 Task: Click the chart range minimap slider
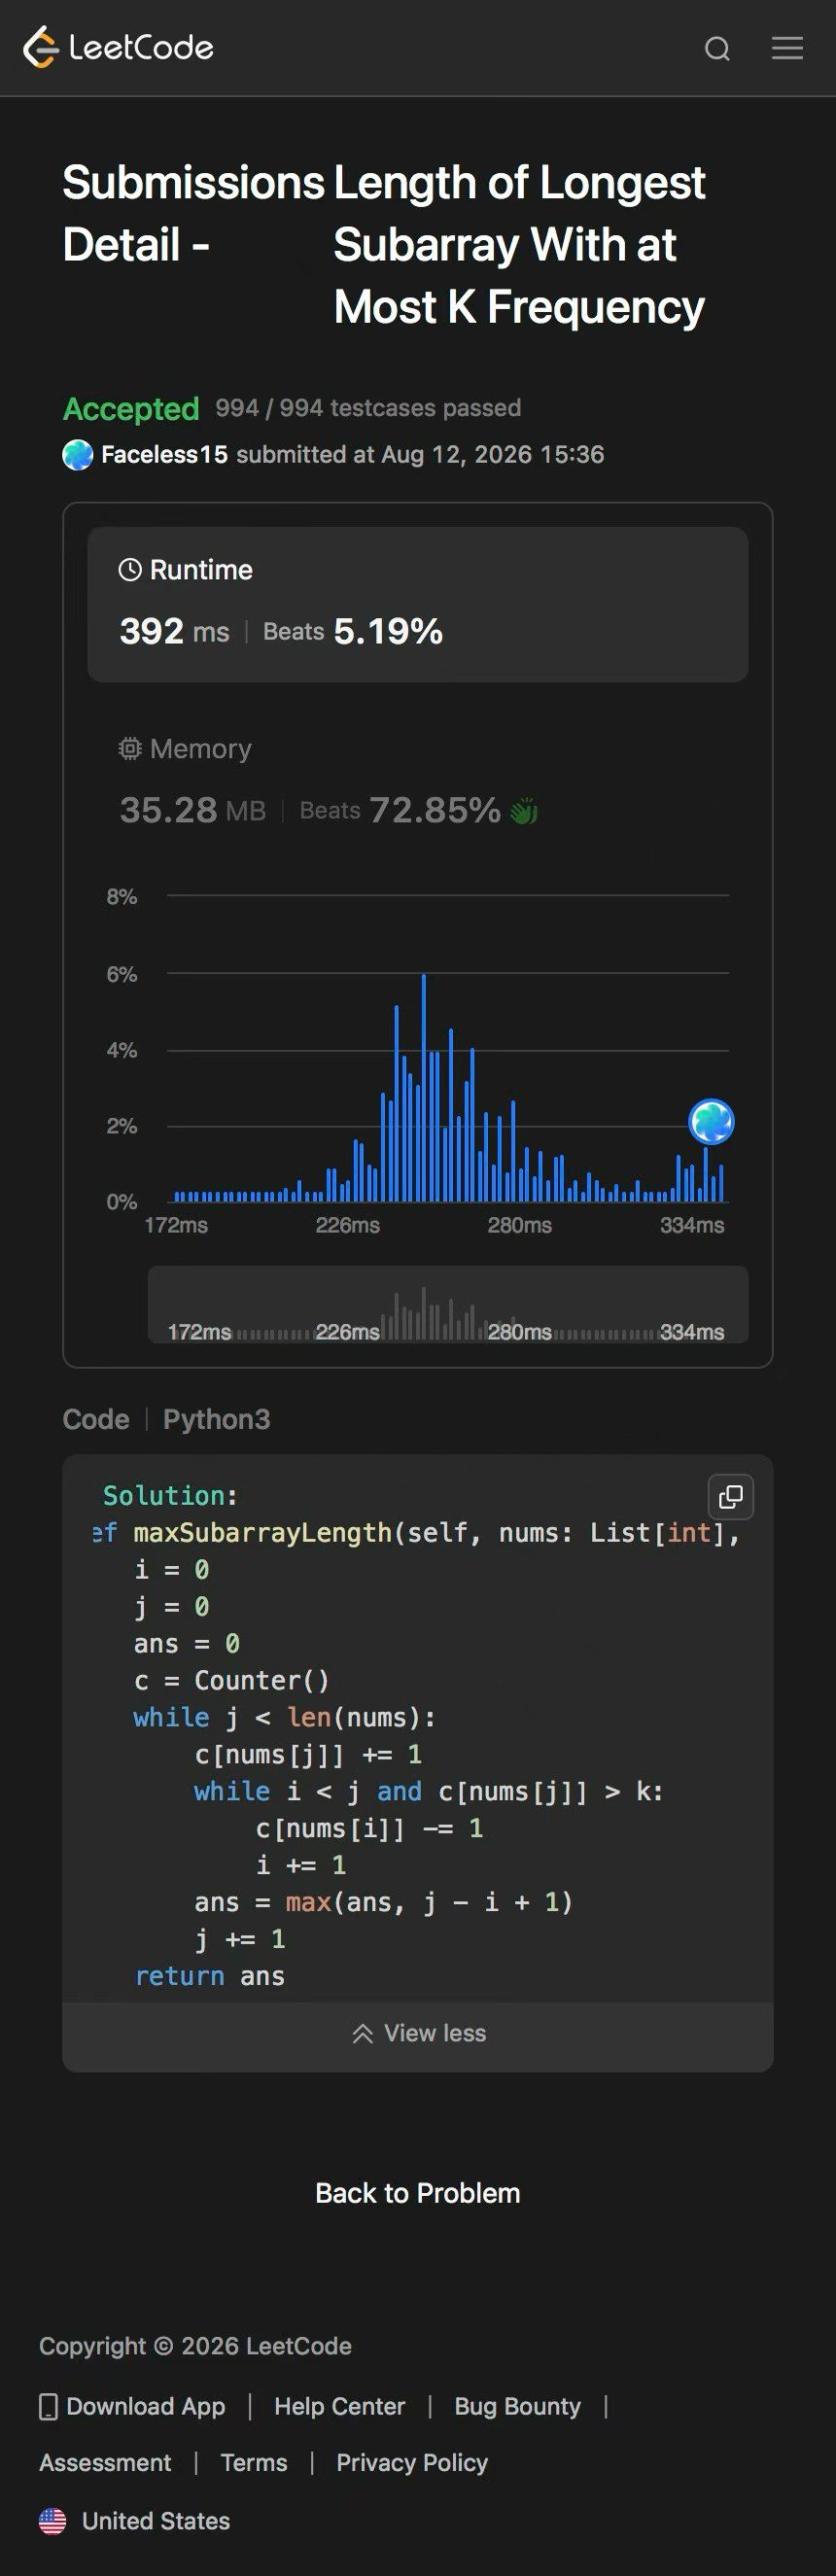click(448, 1304)
